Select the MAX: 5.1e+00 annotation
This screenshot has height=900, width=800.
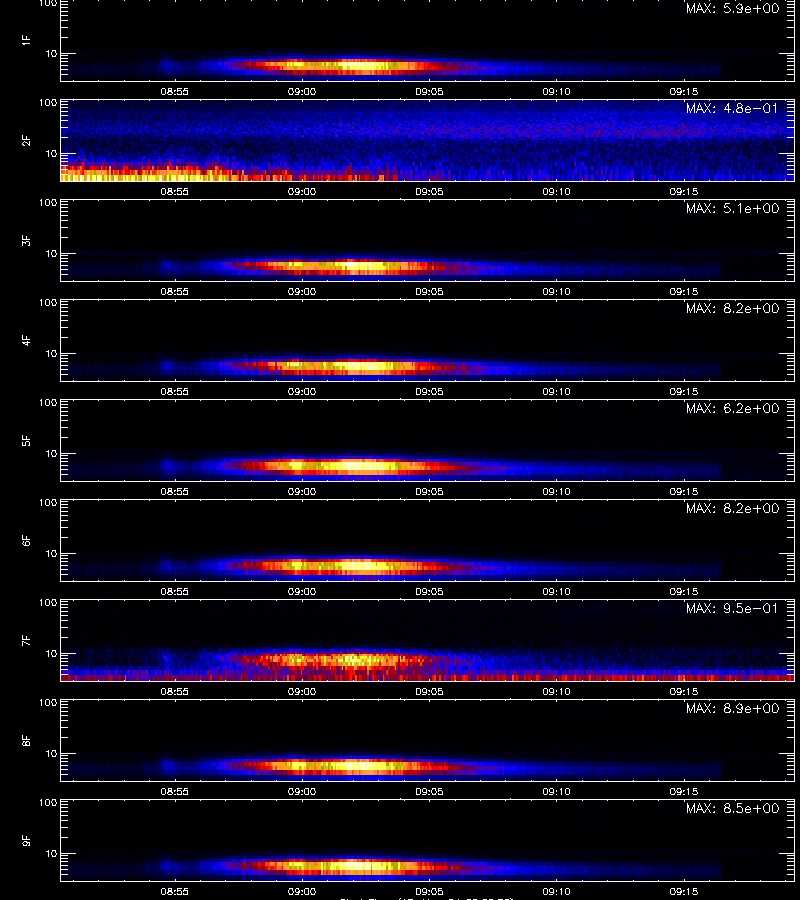(732, 208)
